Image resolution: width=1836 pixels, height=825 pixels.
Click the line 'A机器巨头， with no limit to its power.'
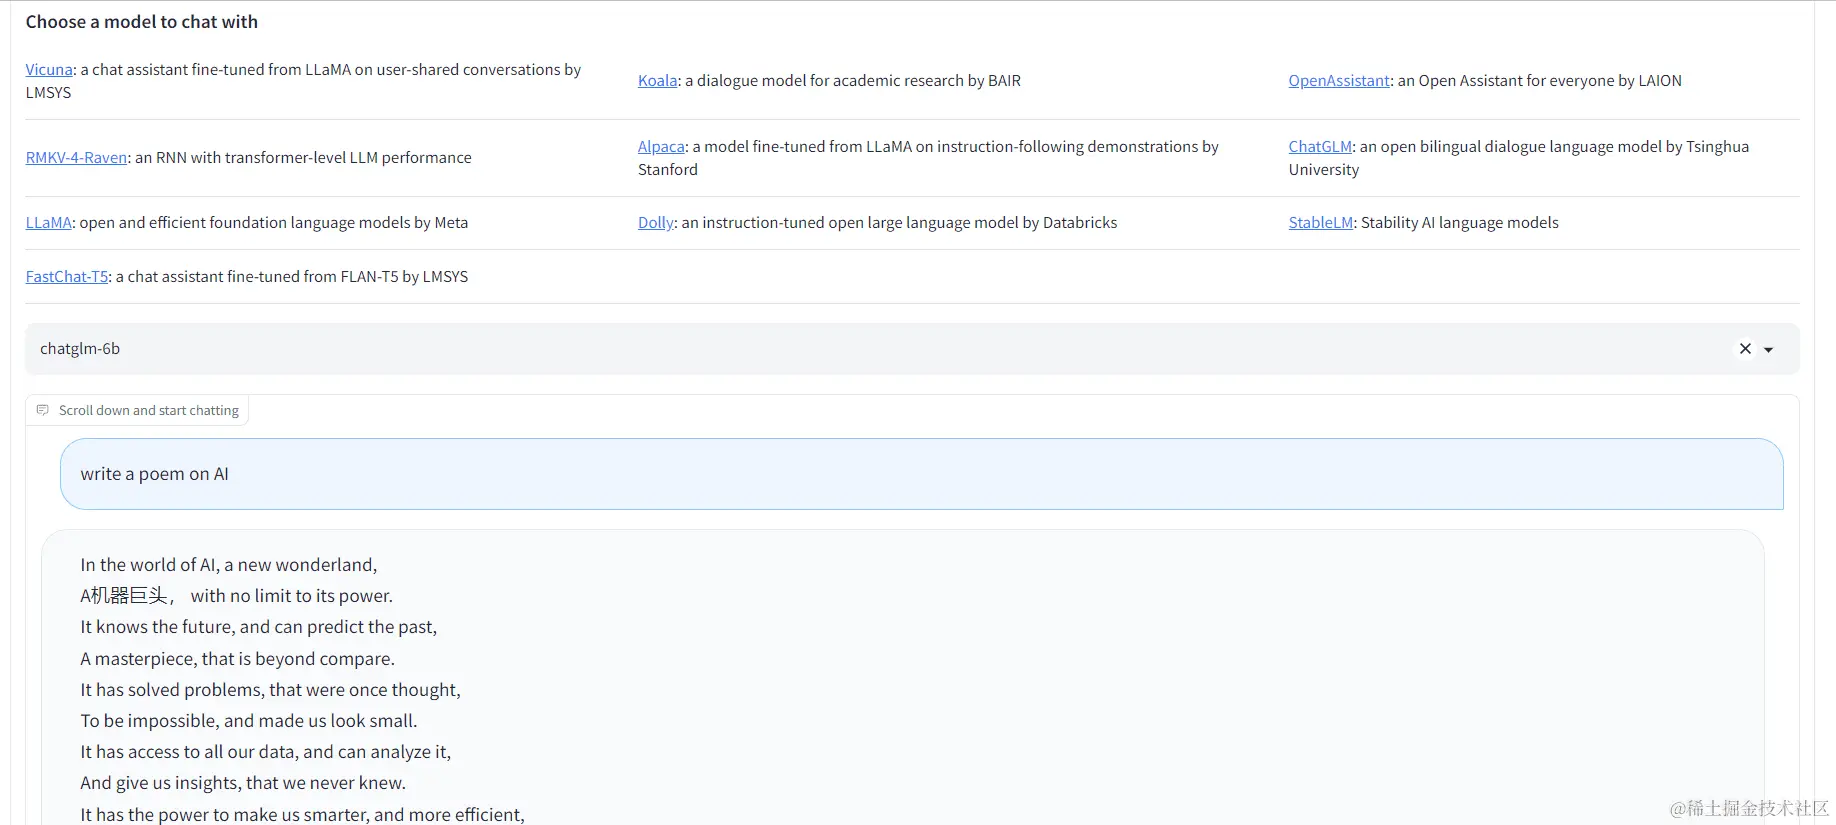[237, 596]
